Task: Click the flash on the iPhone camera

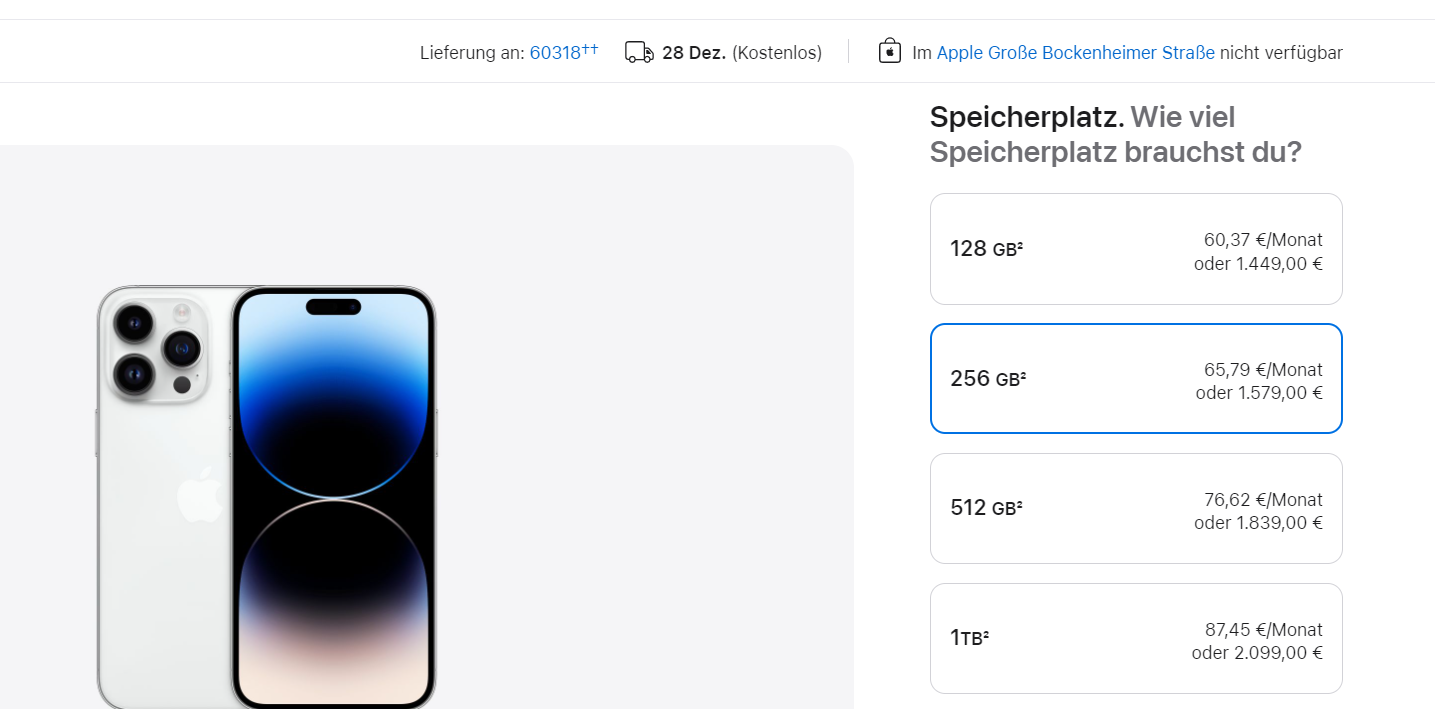Action: pos(181,311)
